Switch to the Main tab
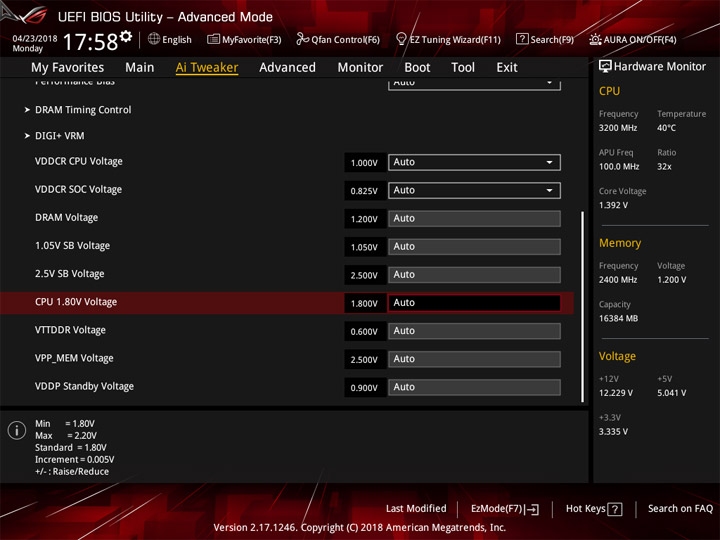The width and height of the screenshot is (720, 540). tap(140, 68)
